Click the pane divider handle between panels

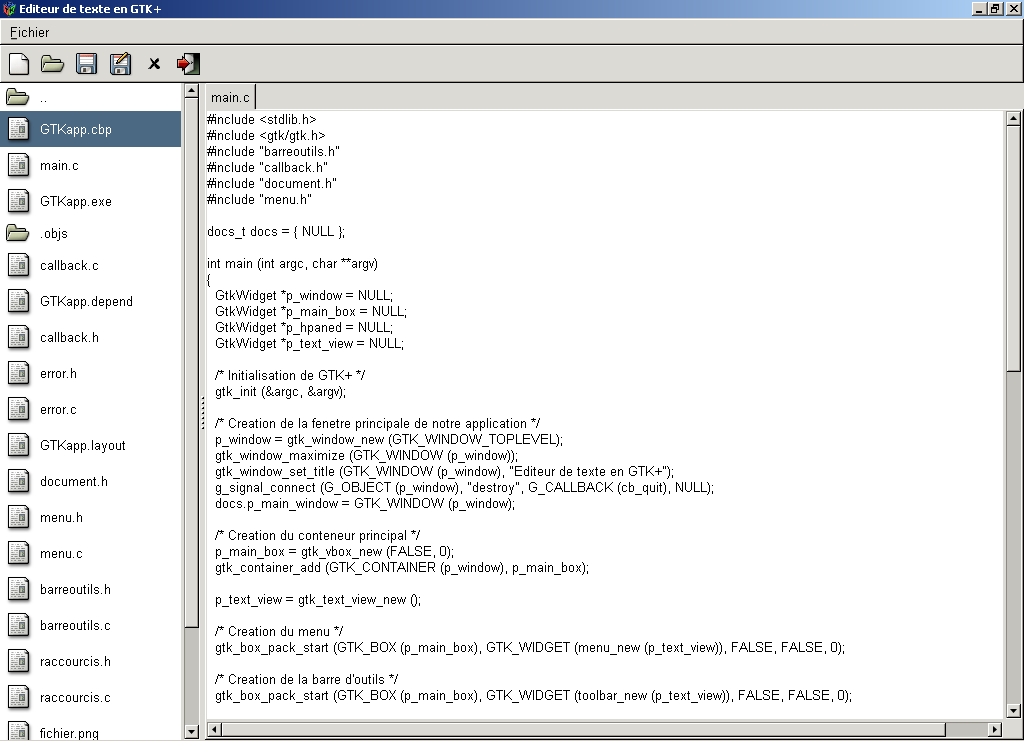(x=202, y=411)
